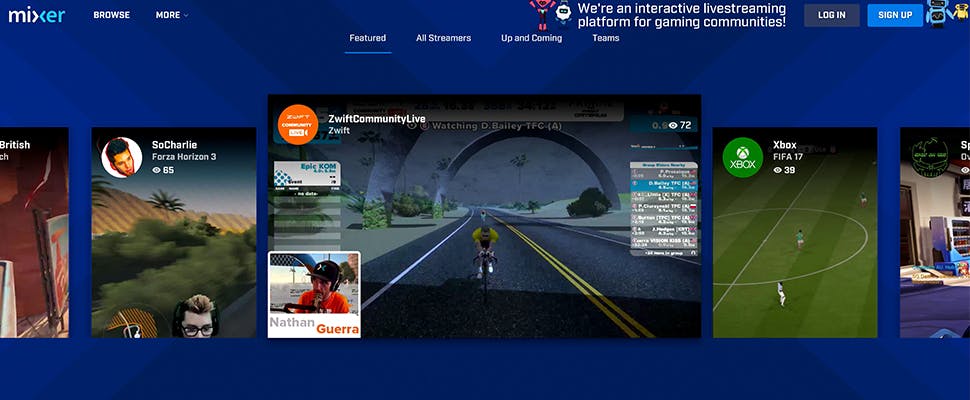Click SoCharlie's 65 viewer count
Screen dimensions: 970x400
pos(163,169)
